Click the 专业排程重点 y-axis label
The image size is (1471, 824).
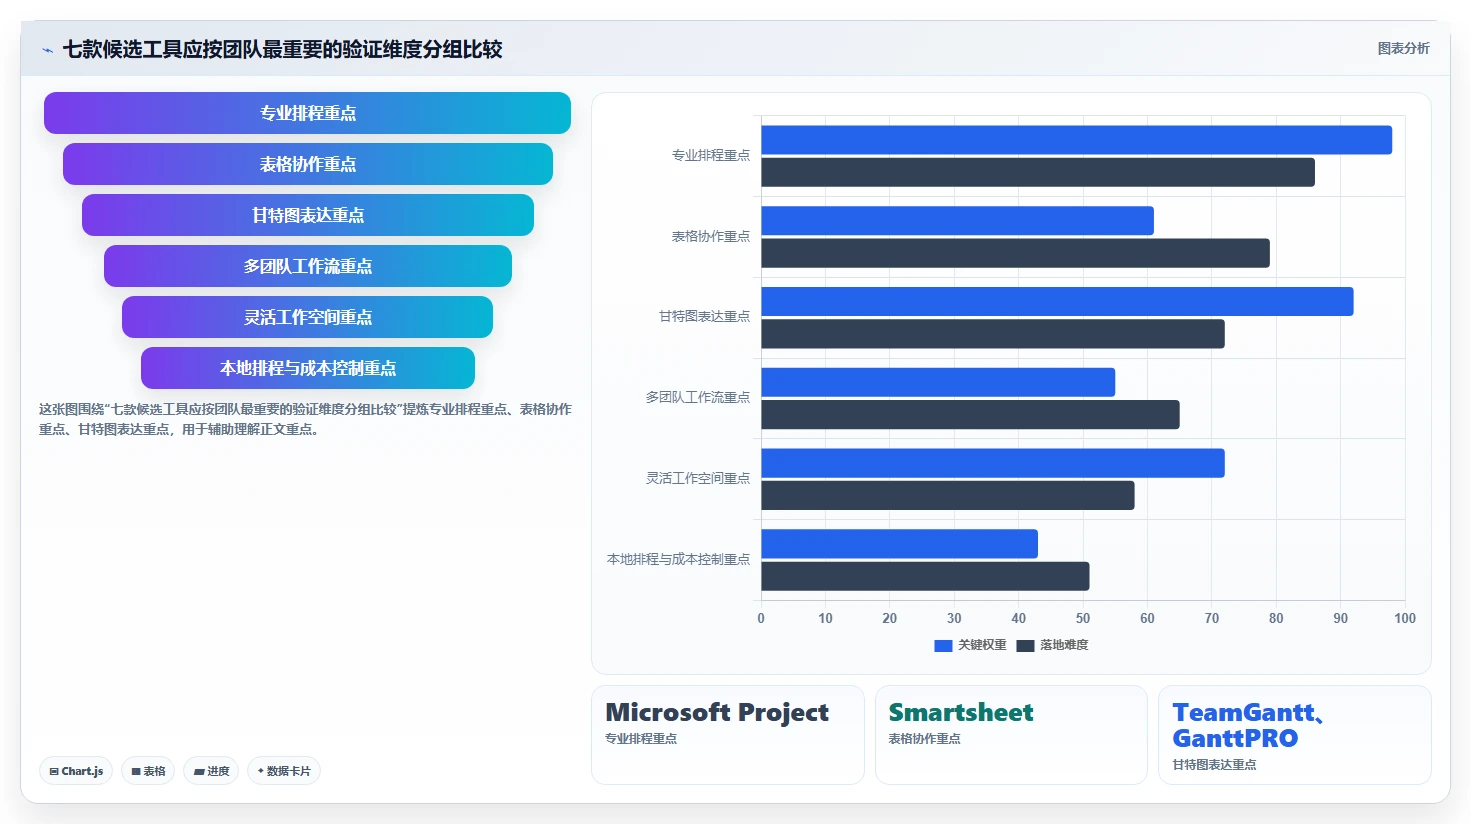pyautogui.click(x=710, y=156)
